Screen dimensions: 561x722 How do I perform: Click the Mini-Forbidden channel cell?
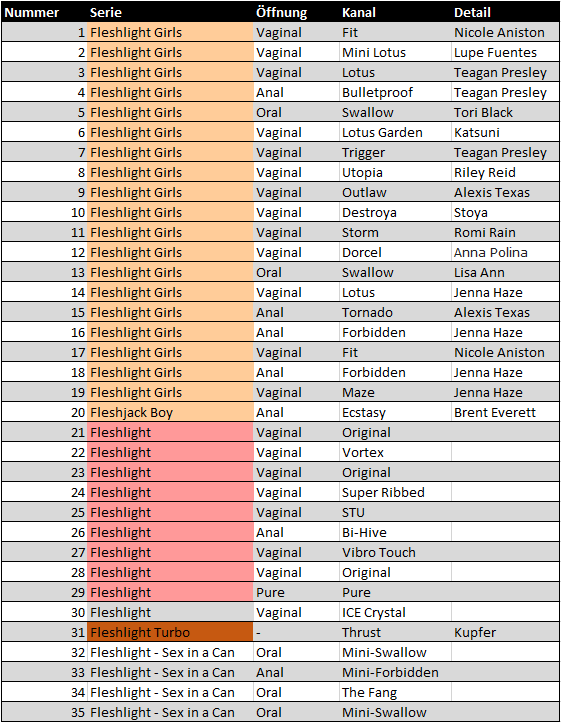395,672
